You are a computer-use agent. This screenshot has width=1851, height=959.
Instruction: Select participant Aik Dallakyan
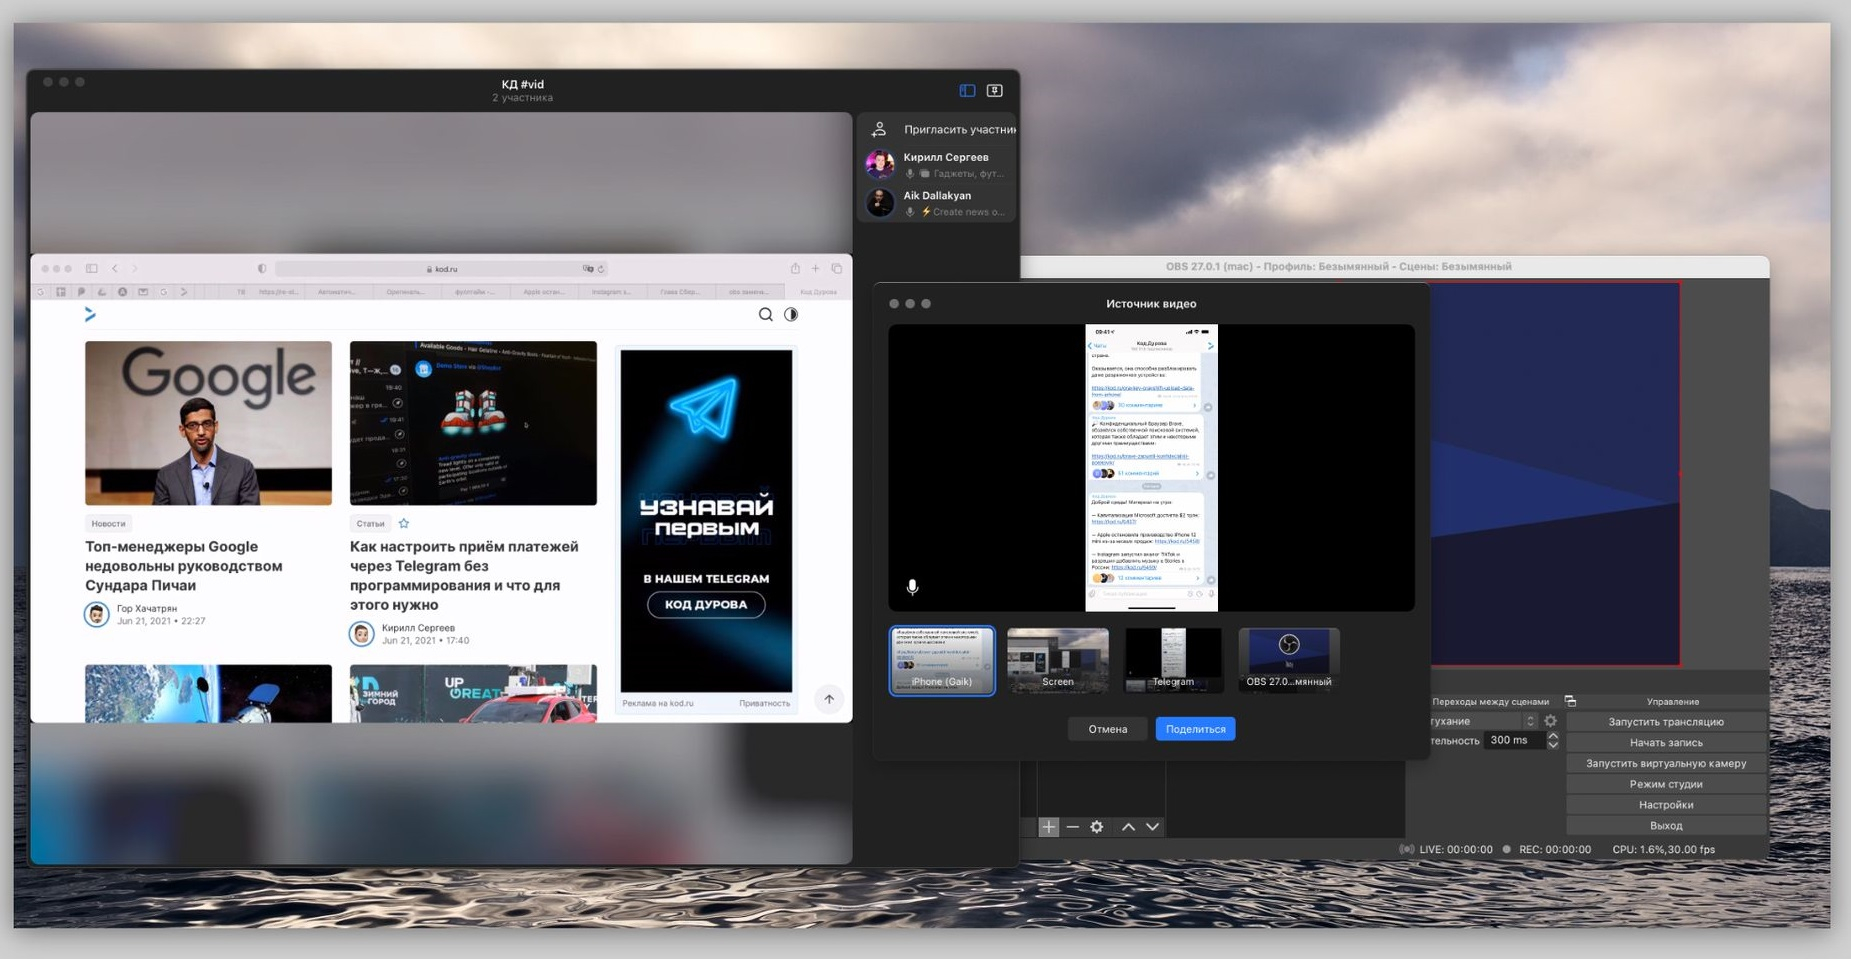938,203
